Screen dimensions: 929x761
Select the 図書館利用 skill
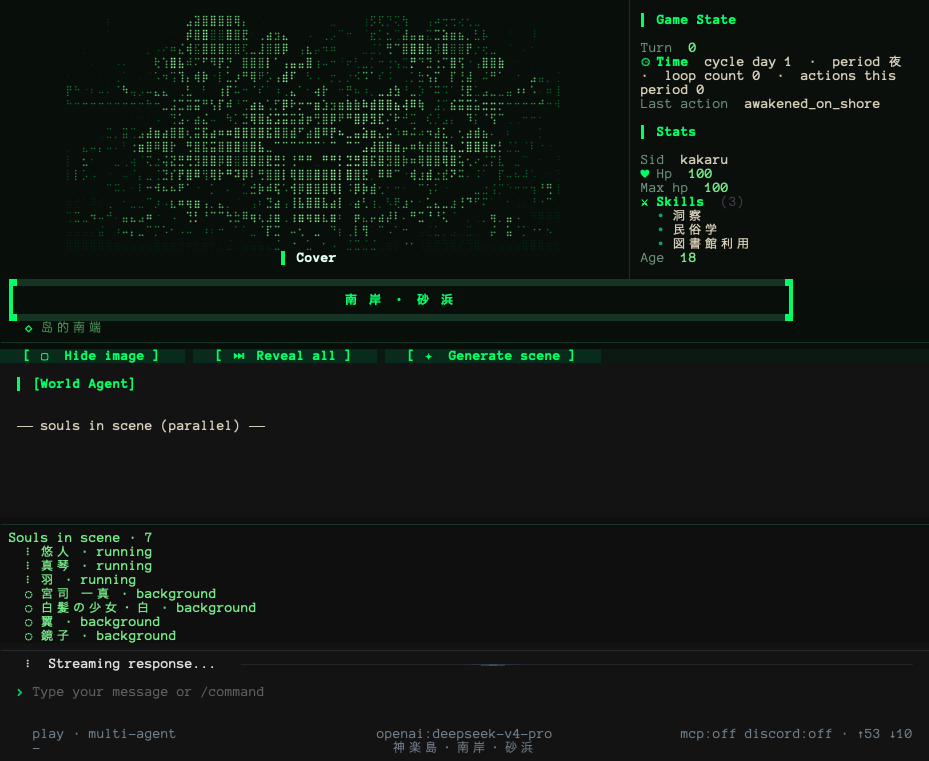(711, 244)
